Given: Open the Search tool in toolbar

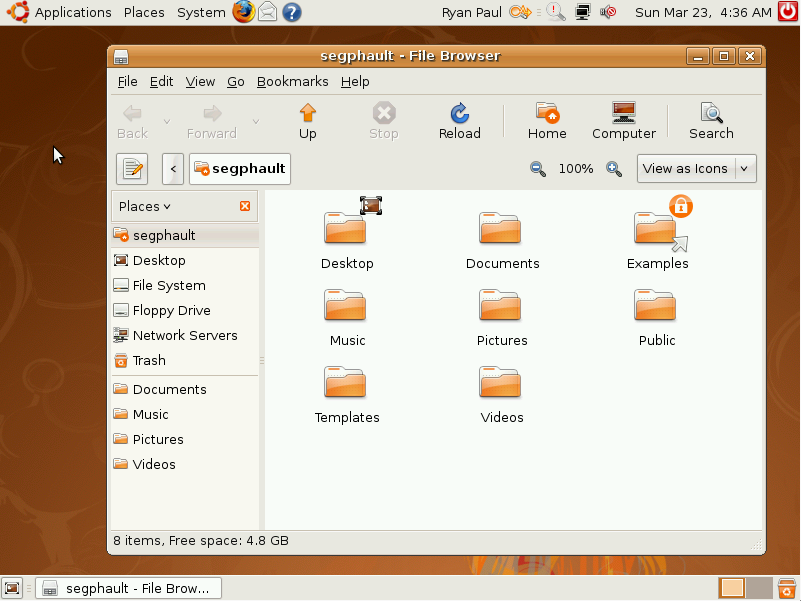Looking at the screenshot, I should pyautogui.click(x=711, y=122).
